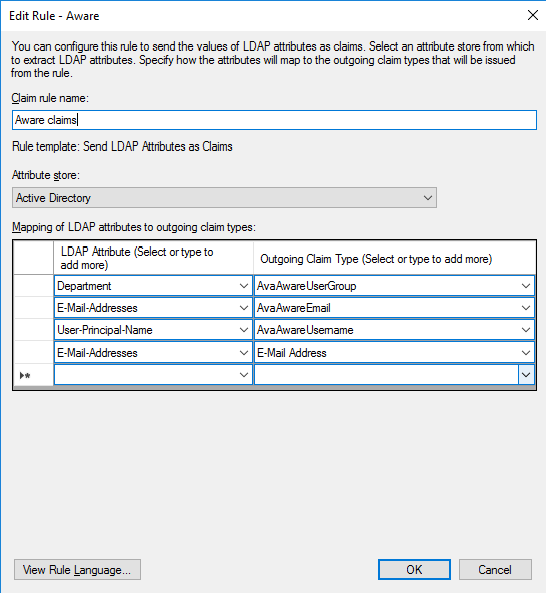This screenshot has height=593, width=546.
Task: Expand the Department LDAP attribute dropdown arrow
Action: click(244, 286)
